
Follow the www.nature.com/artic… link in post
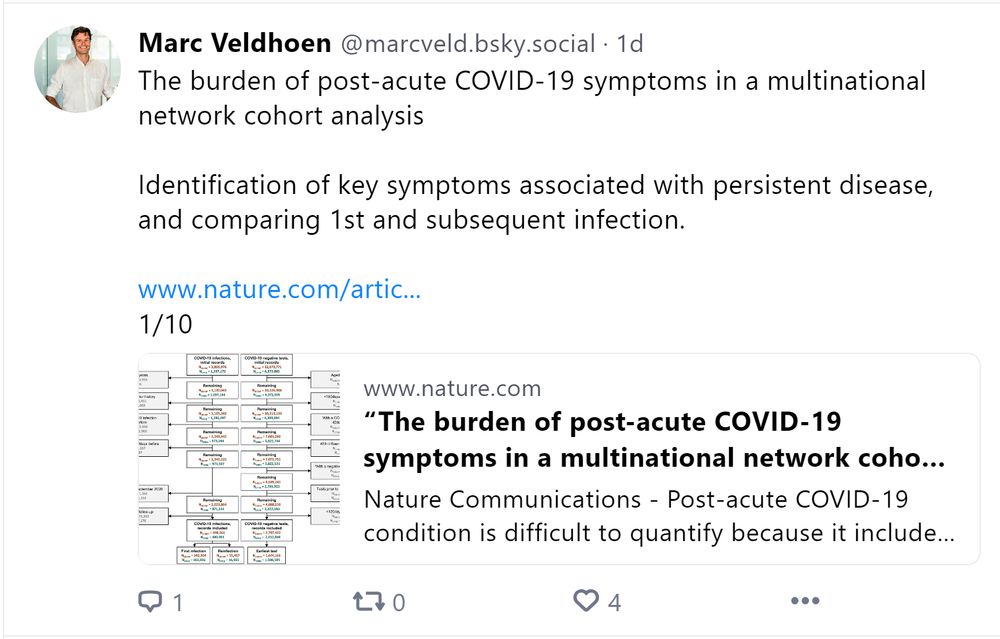(x=279, y=290)
